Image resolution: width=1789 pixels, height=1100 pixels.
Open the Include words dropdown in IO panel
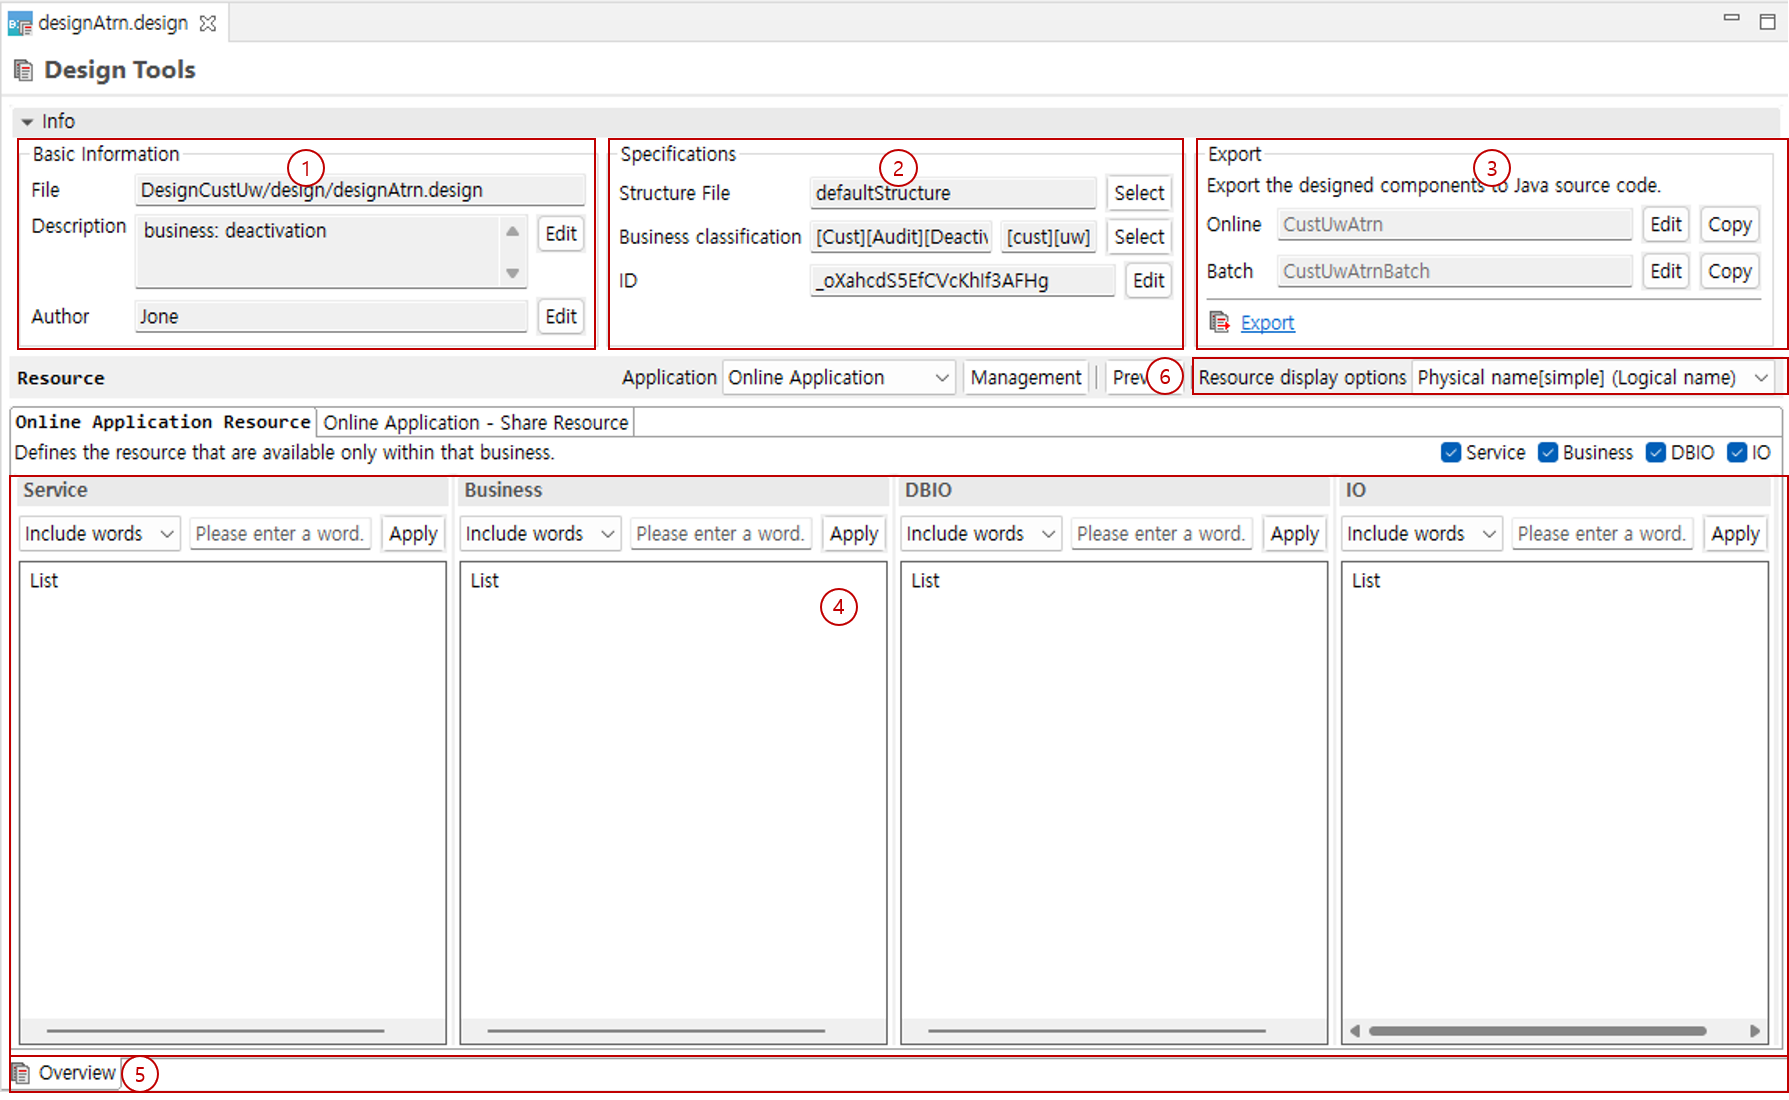[1420, 533]
